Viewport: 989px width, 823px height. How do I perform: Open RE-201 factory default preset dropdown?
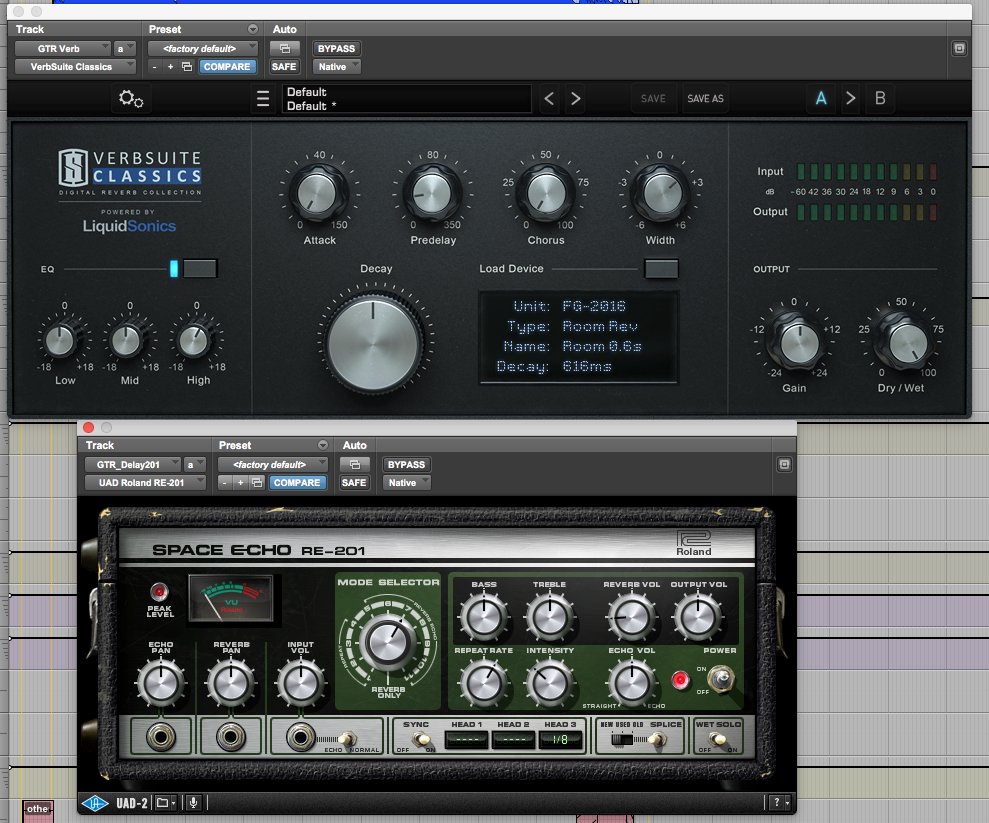[x=273, y=465]
